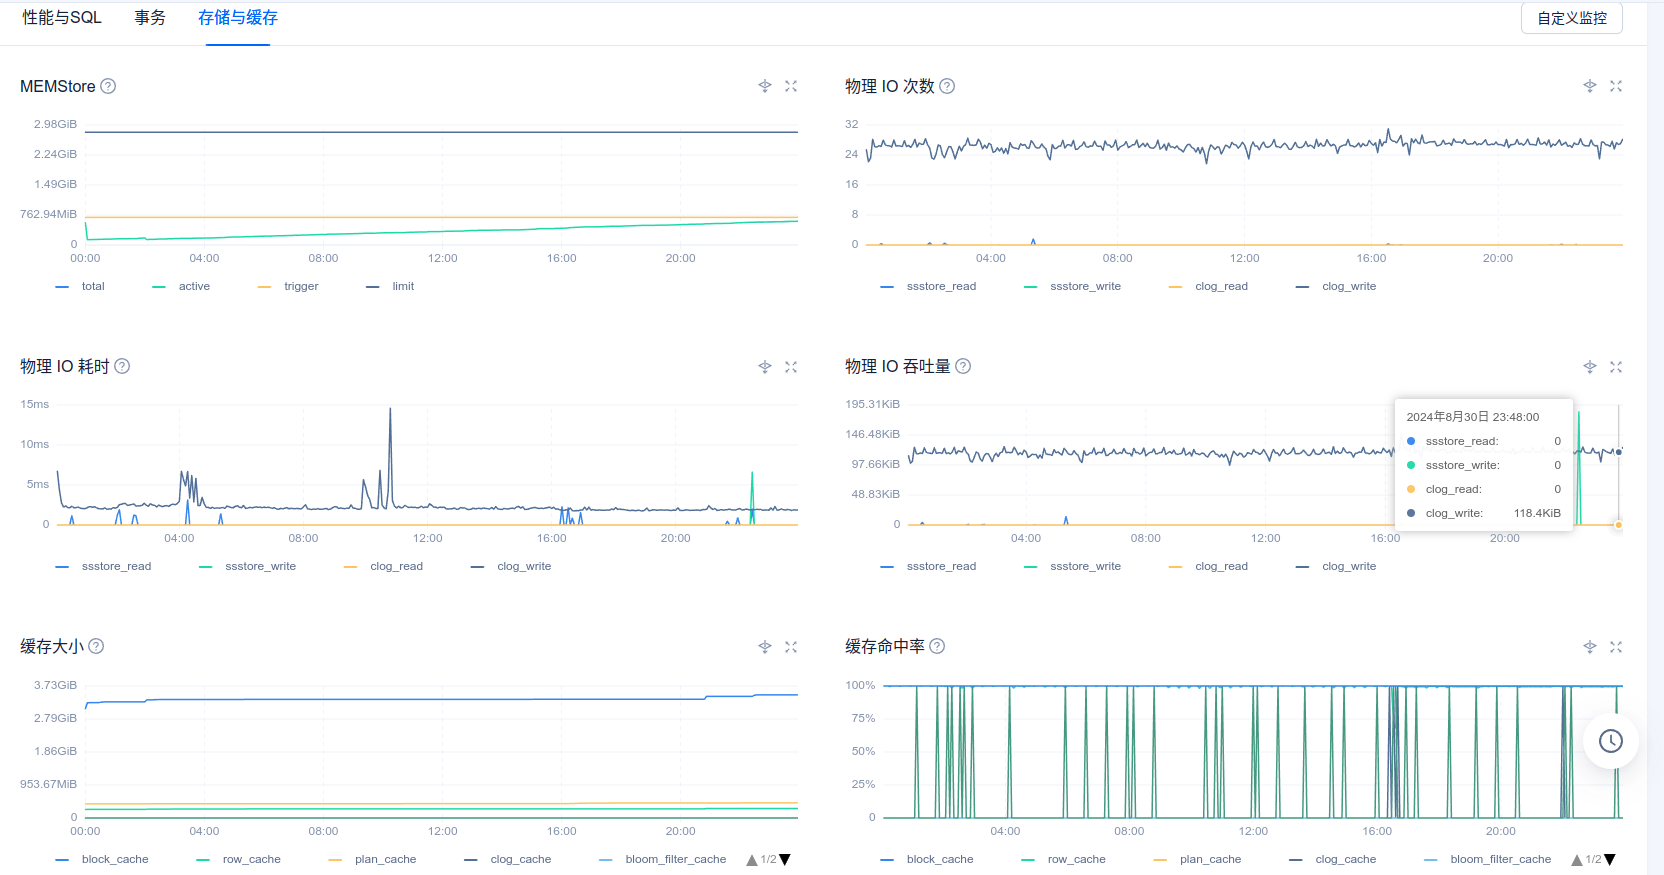Toggle block_cache in 缓存大小 legend
The image size is (1664, 875).
pyautogui.click(x=102, y=859)
